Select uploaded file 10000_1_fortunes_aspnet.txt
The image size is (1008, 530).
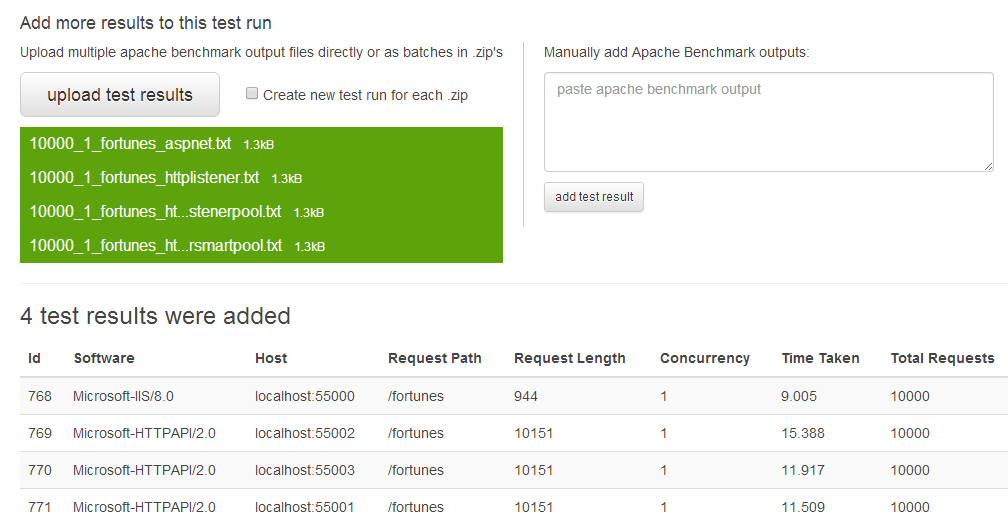130,144
